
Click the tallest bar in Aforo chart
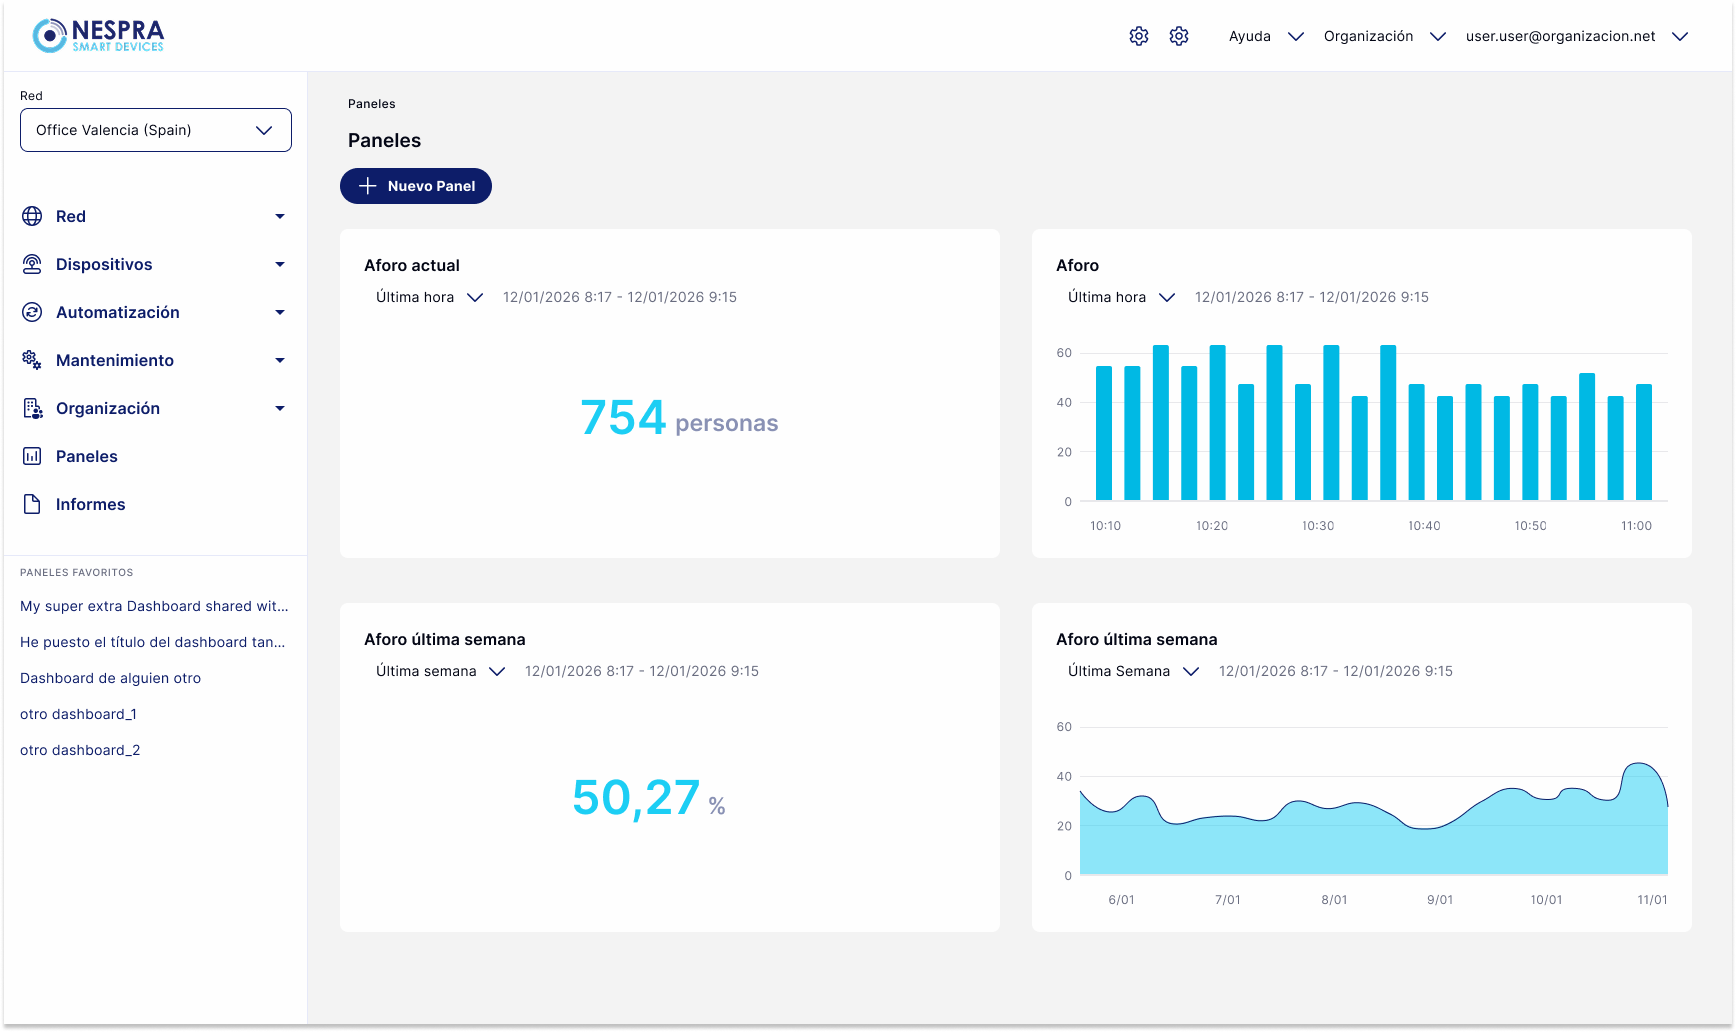click(1161, 422)
